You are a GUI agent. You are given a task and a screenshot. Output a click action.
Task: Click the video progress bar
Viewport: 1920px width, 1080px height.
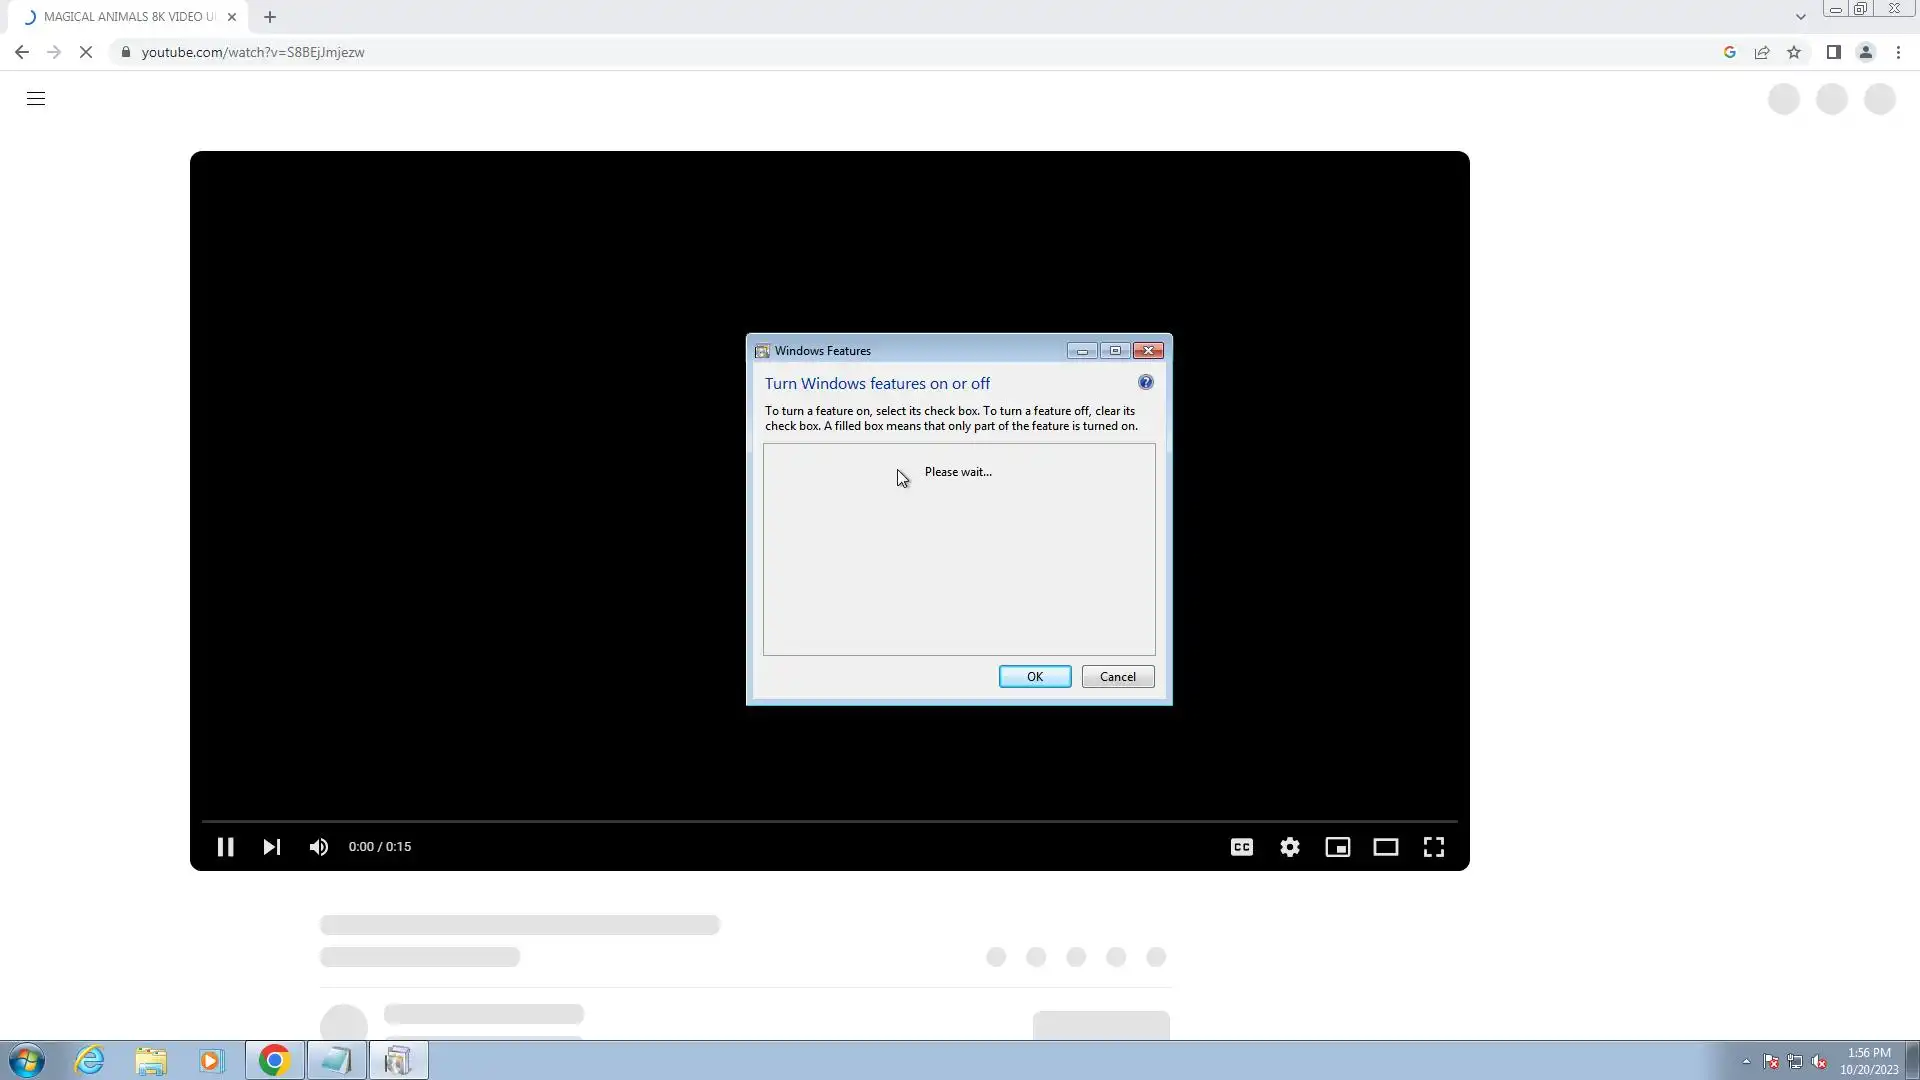829,821
